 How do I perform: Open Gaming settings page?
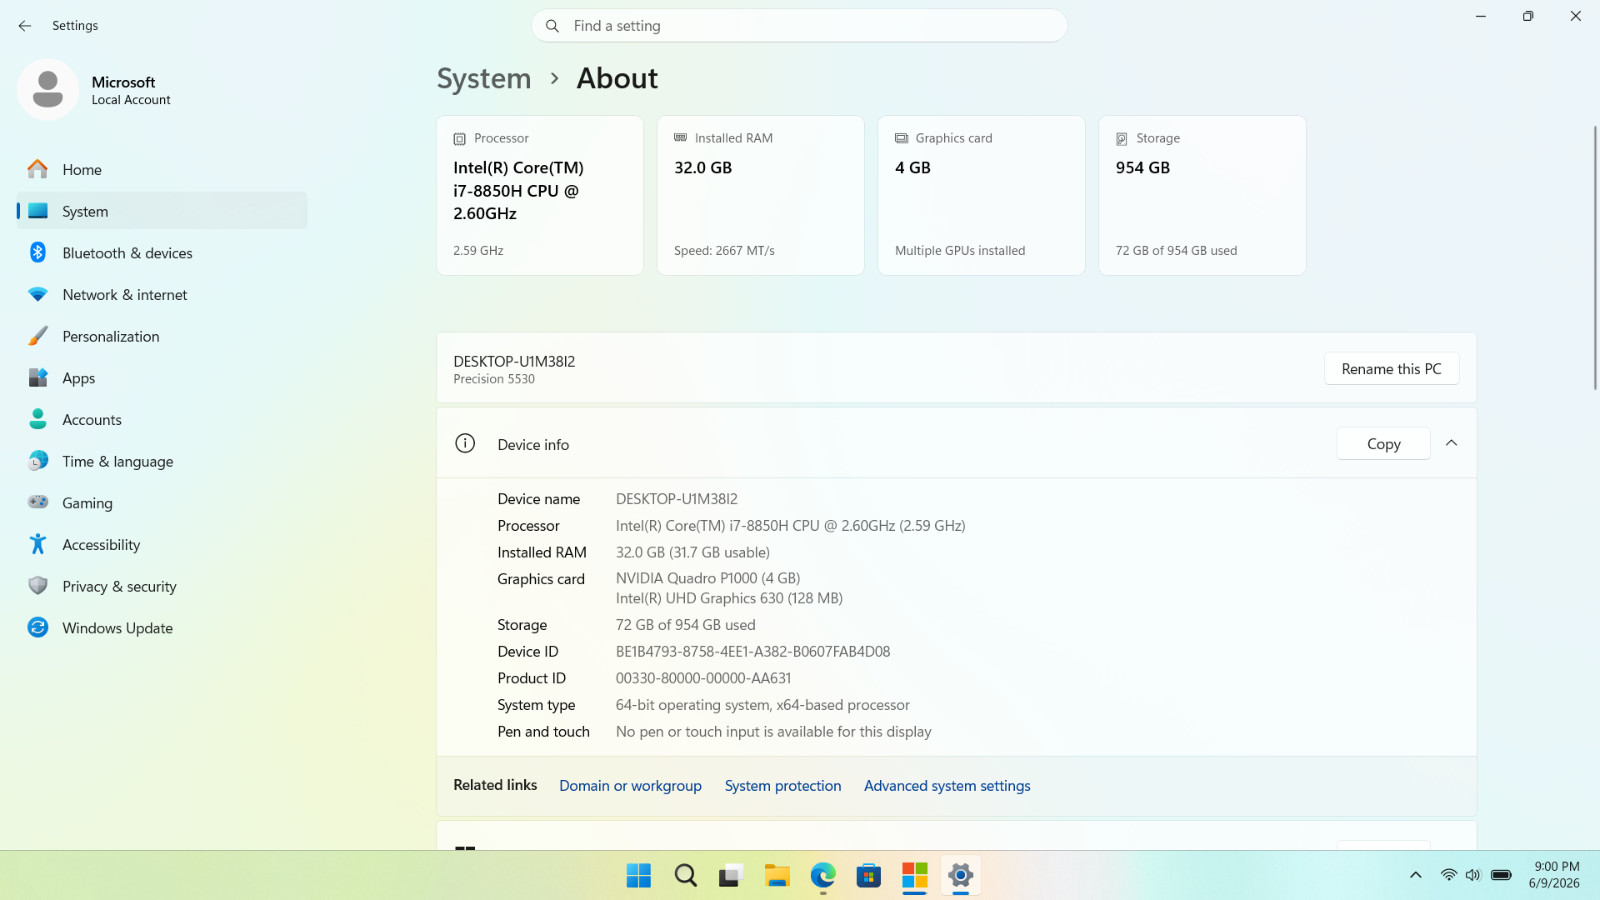[x=162, y=503]
